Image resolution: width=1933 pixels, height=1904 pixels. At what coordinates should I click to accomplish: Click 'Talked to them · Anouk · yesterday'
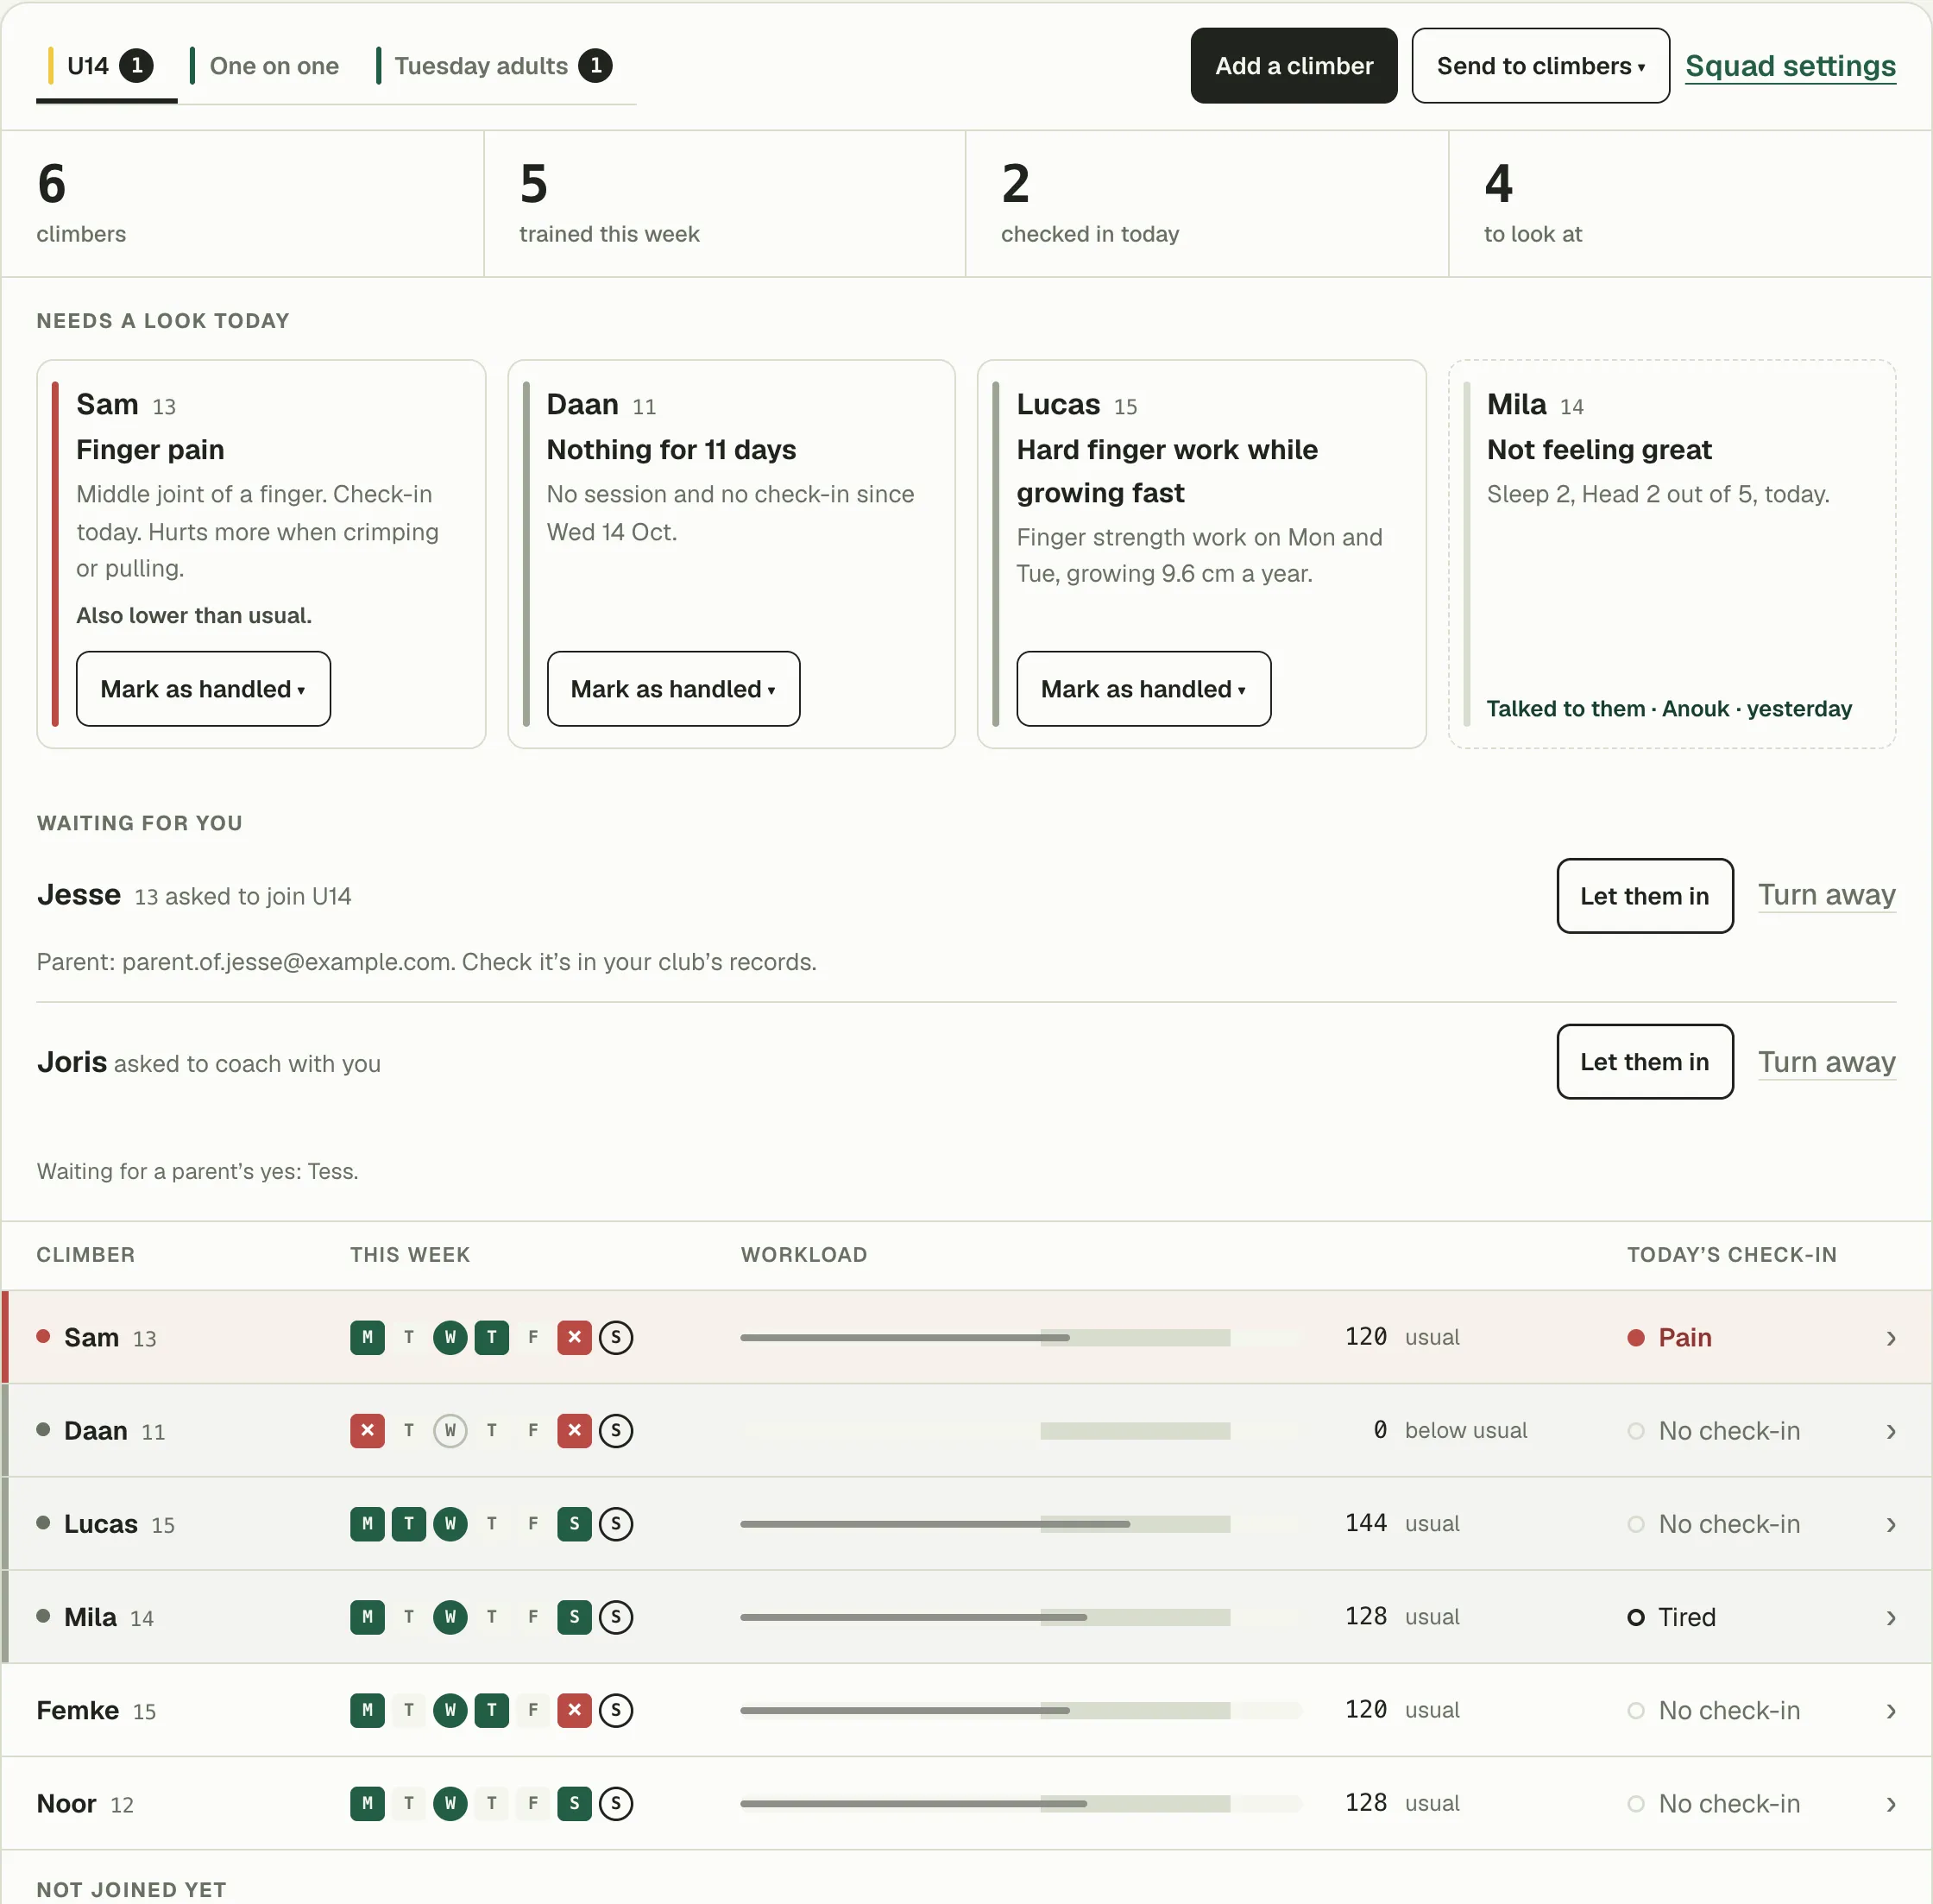point(1669,709)
